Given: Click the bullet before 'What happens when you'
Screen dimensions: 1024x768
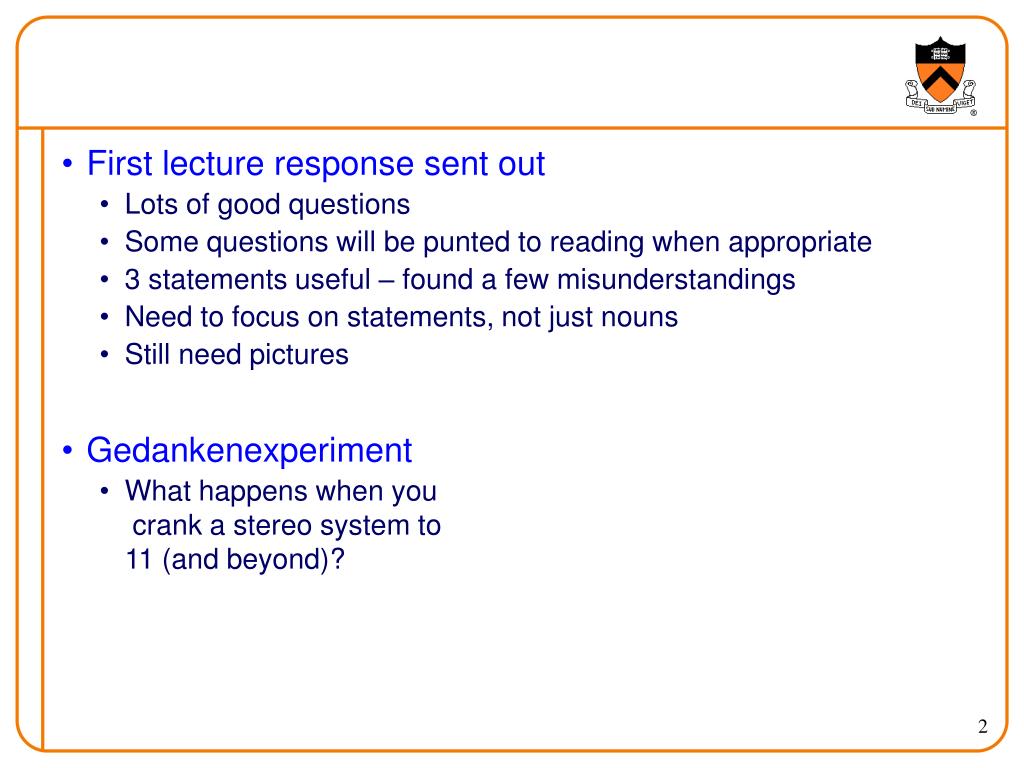Looking at the screenshot, I should tap(105, 491).
